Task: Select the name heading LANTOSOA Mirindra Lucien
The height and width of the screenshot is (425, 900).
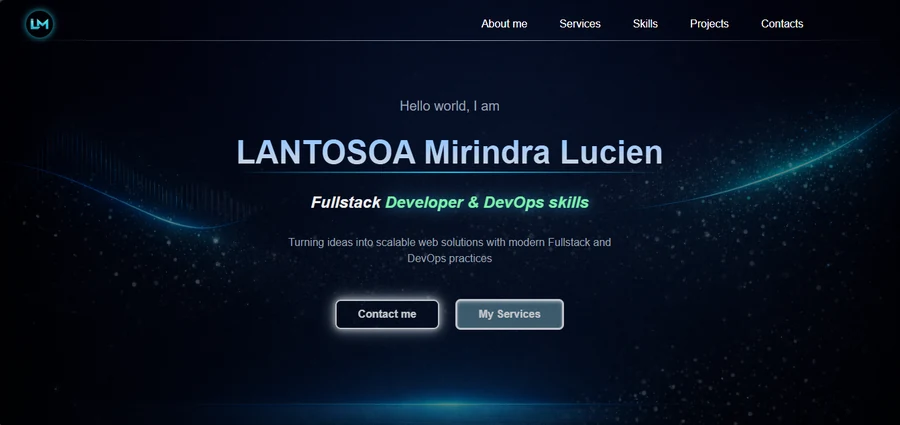Action: pos(449,153)
